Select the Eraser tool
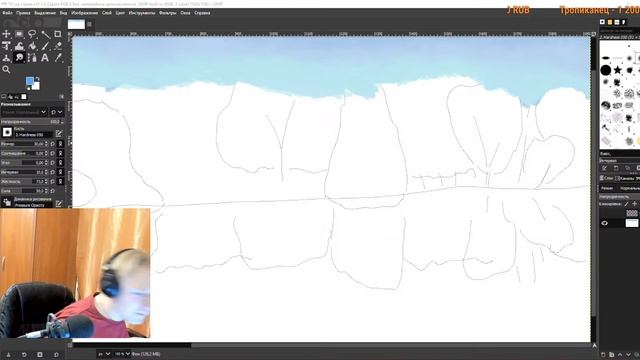 [58, 46]
